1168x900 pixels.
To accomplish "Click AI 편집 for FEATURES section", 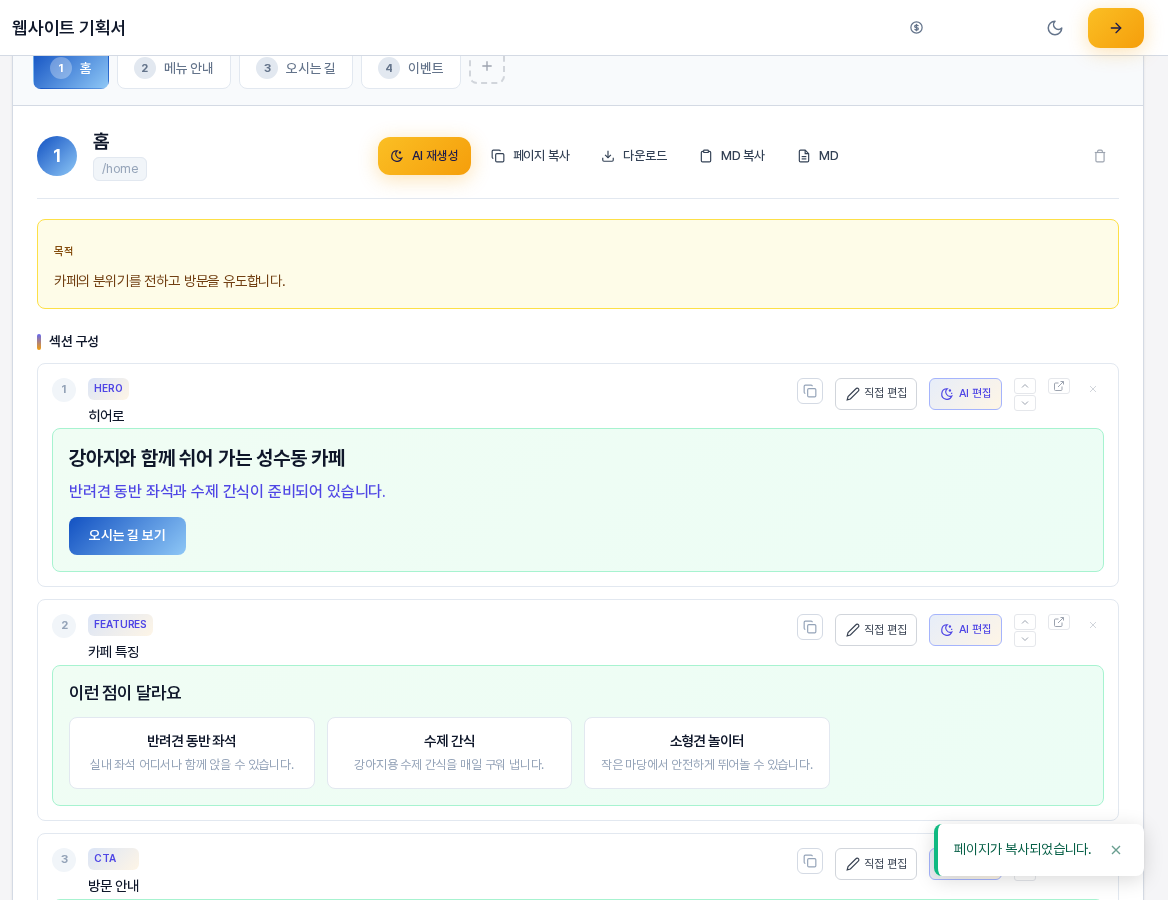I will coord(965,630).
